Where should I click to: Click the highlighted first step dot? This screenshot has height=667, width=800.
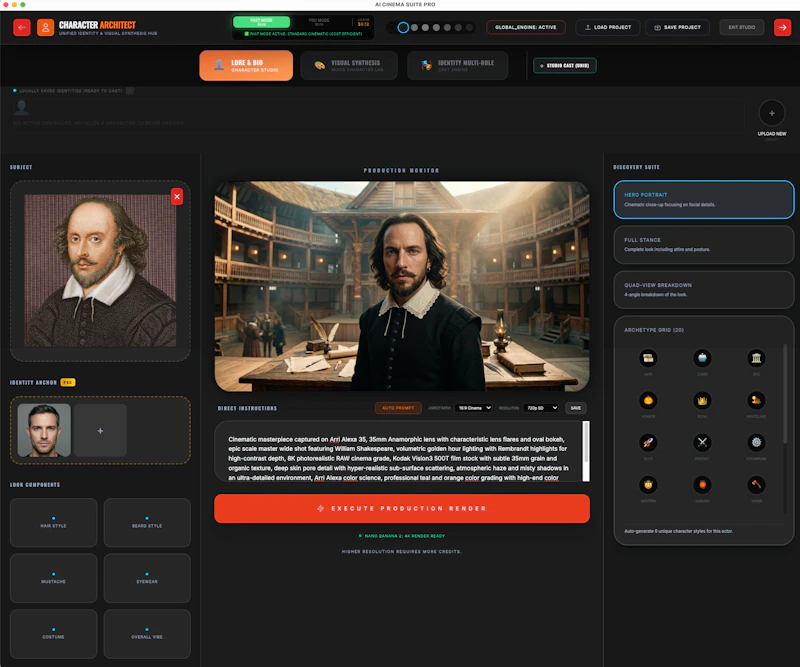[403, 28]
